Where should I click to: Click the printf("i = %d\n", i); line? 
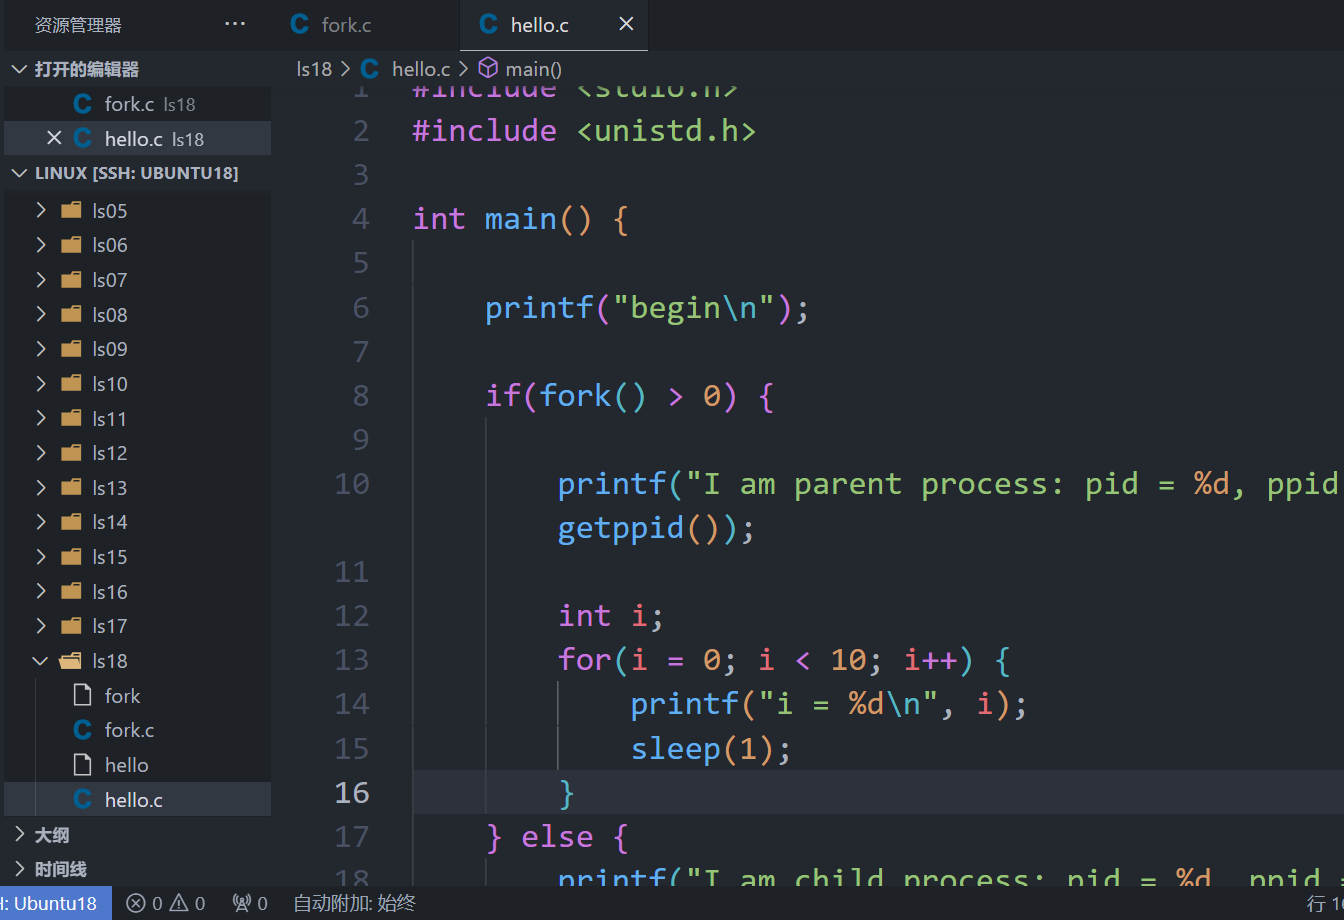tap(829, 704)
